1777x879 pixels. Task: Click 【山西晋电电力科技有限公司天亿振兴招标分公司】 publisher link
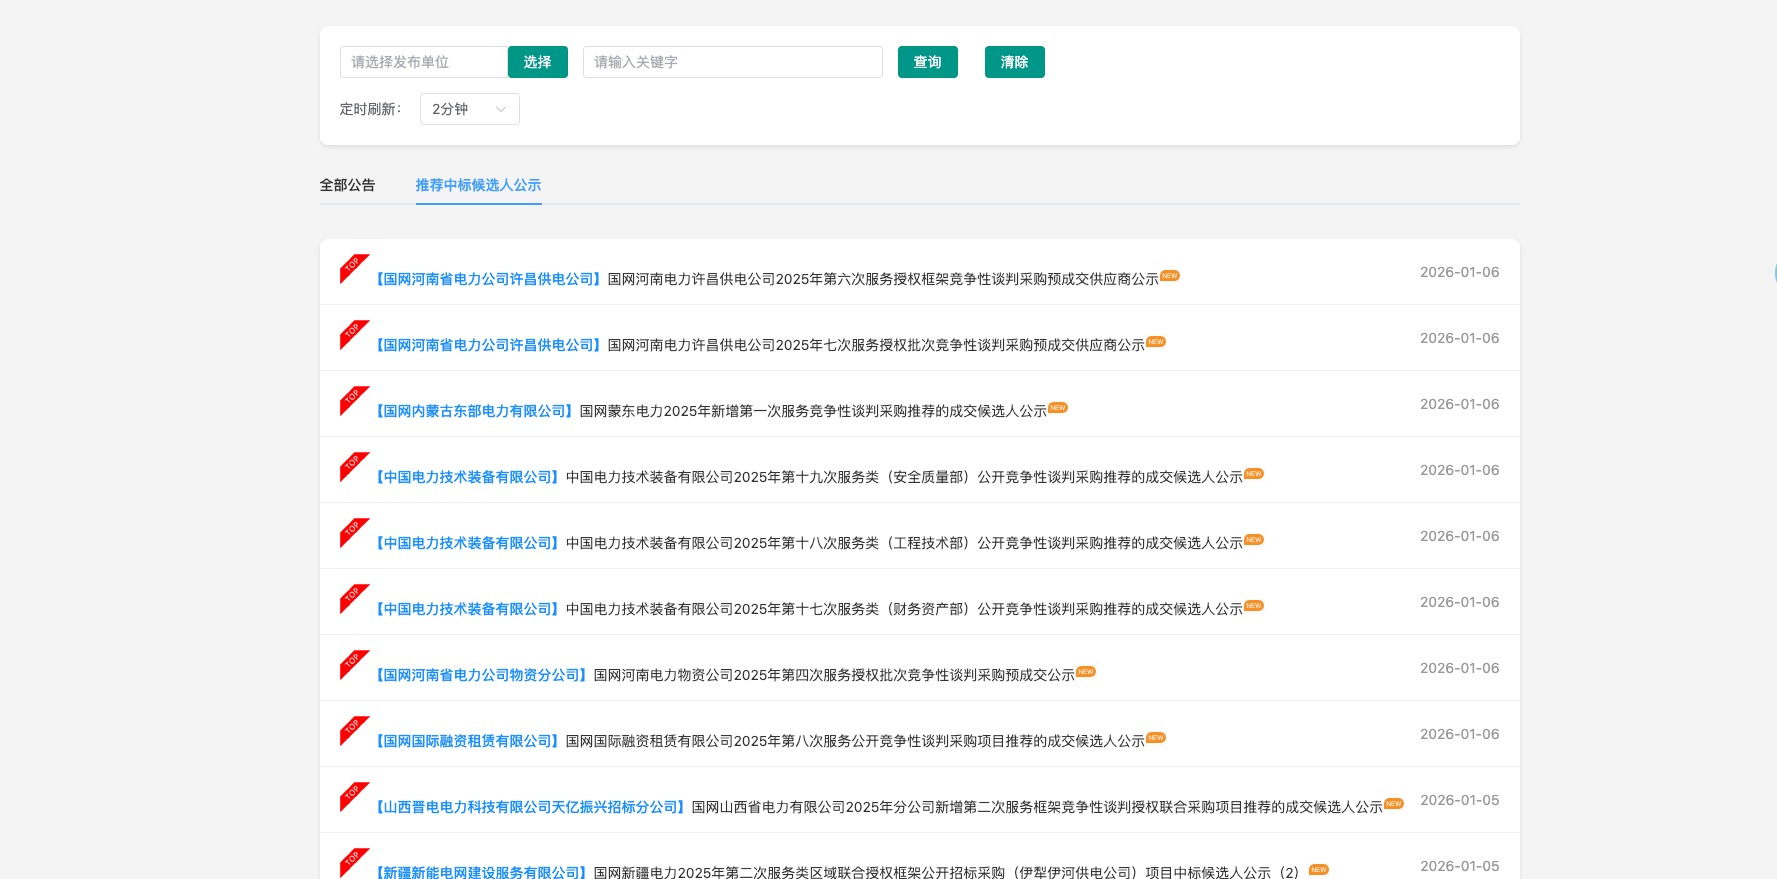[530, 807]
